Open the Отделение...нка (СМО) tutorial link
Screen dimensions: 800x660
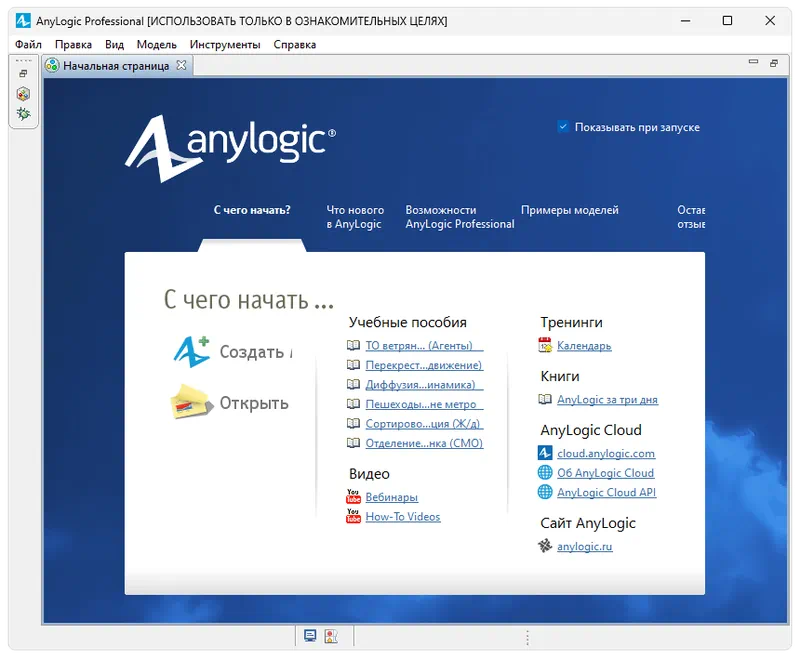click(424, 443)
